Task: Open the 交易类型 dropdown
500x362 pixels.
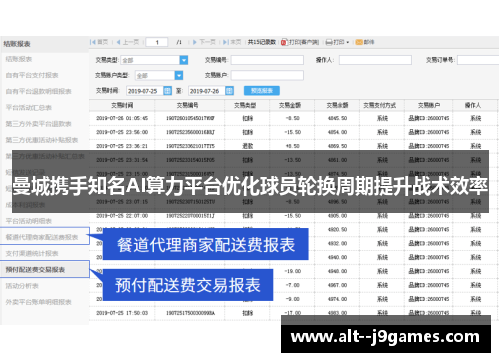Action: [x=184, y=60]
